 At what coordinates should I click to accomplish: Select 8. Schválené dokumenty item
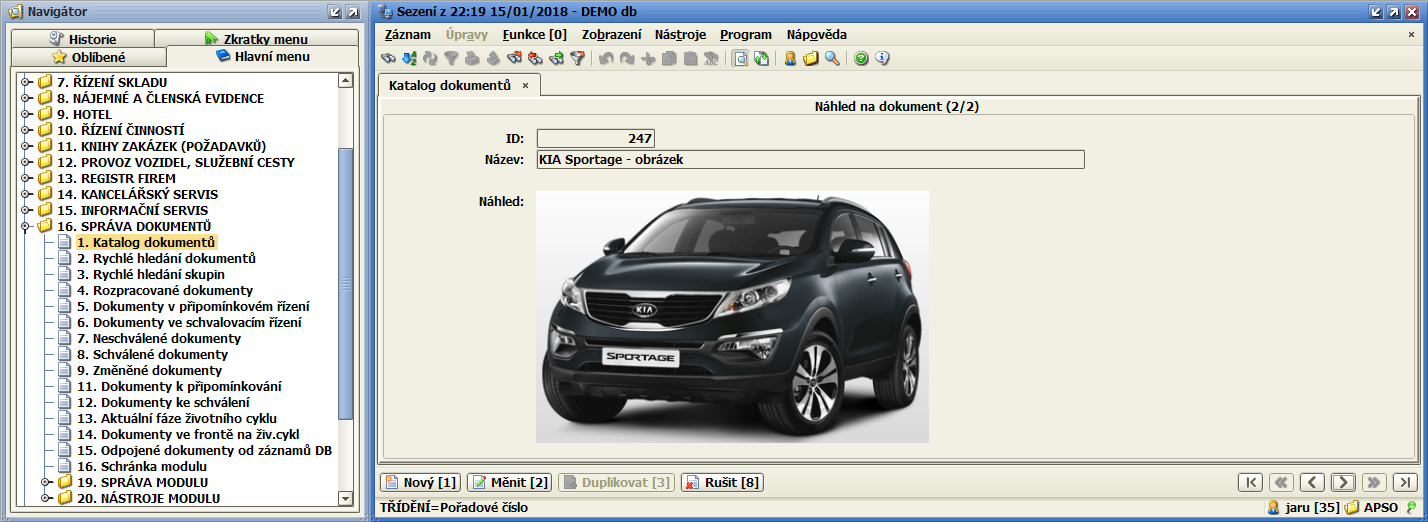tap(153, 354)
